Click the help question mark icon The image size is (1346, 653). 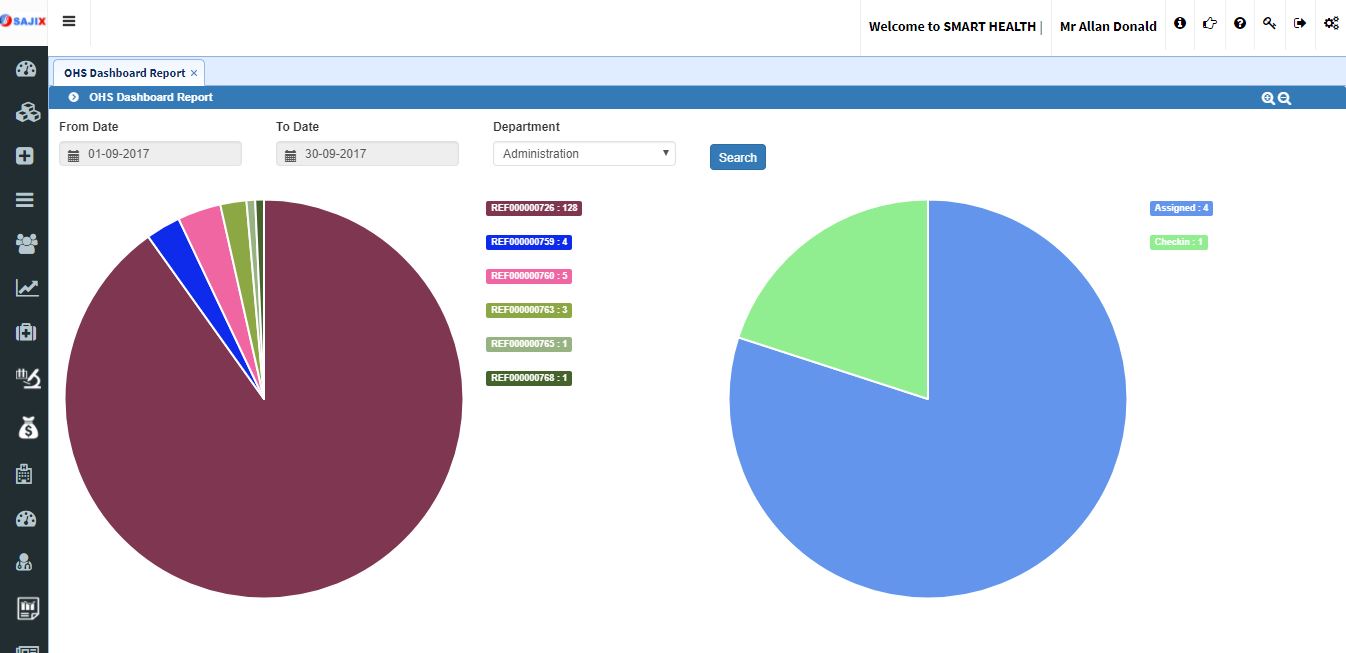click(x=1240, y=23)
